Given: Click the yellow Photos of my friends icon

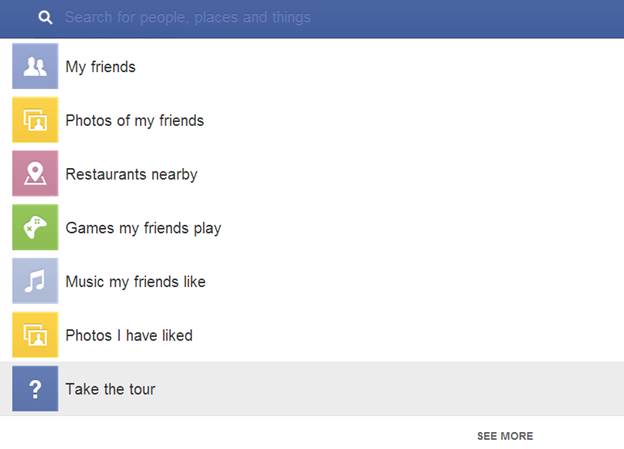Looking at the screenshot, I should tap(35, 120).
